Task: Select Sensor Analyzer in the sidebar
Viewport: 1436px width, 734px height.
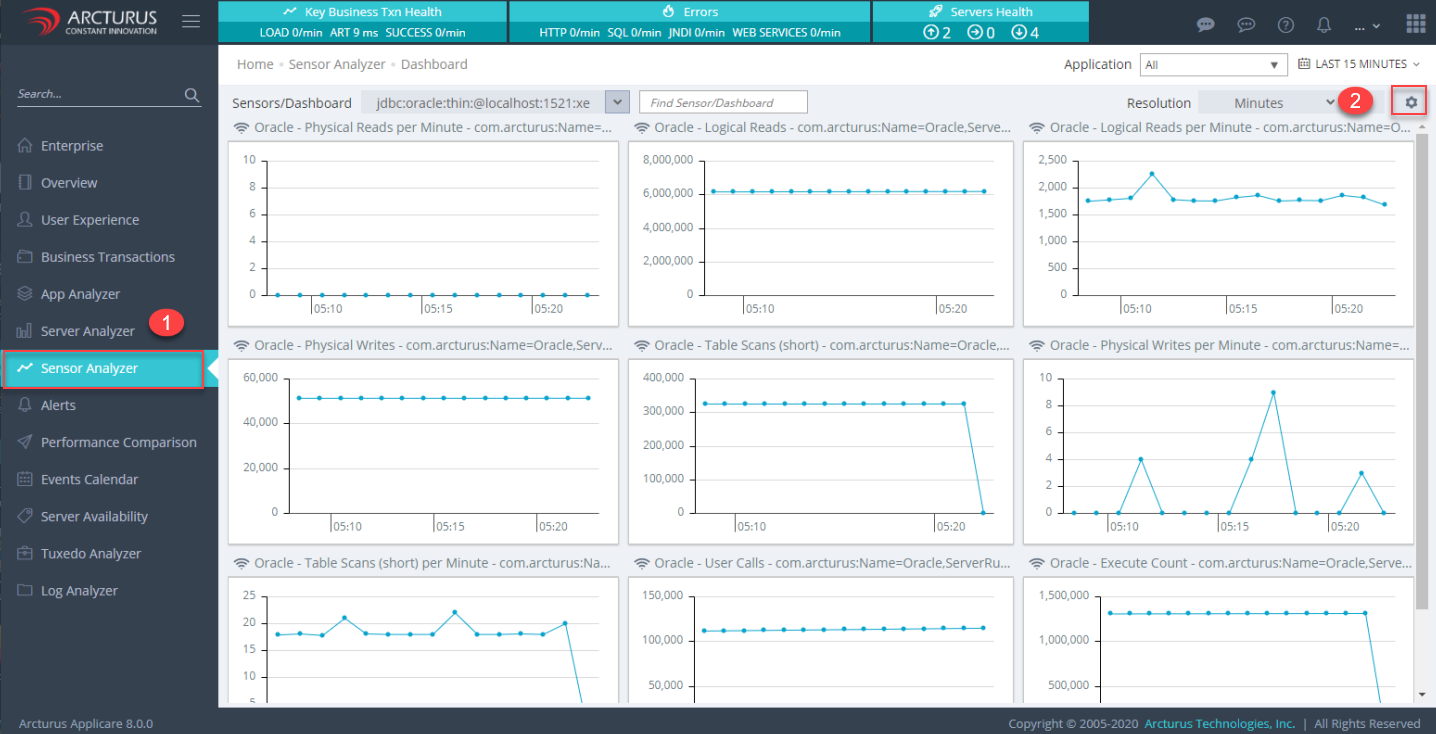Action: point(89,368)
